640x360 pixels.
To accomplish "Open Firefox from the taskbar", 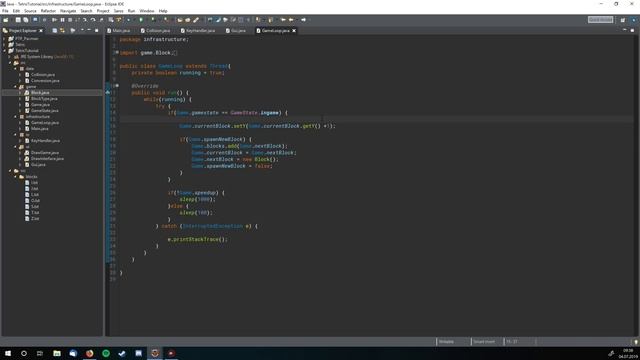I will point(89,353).
